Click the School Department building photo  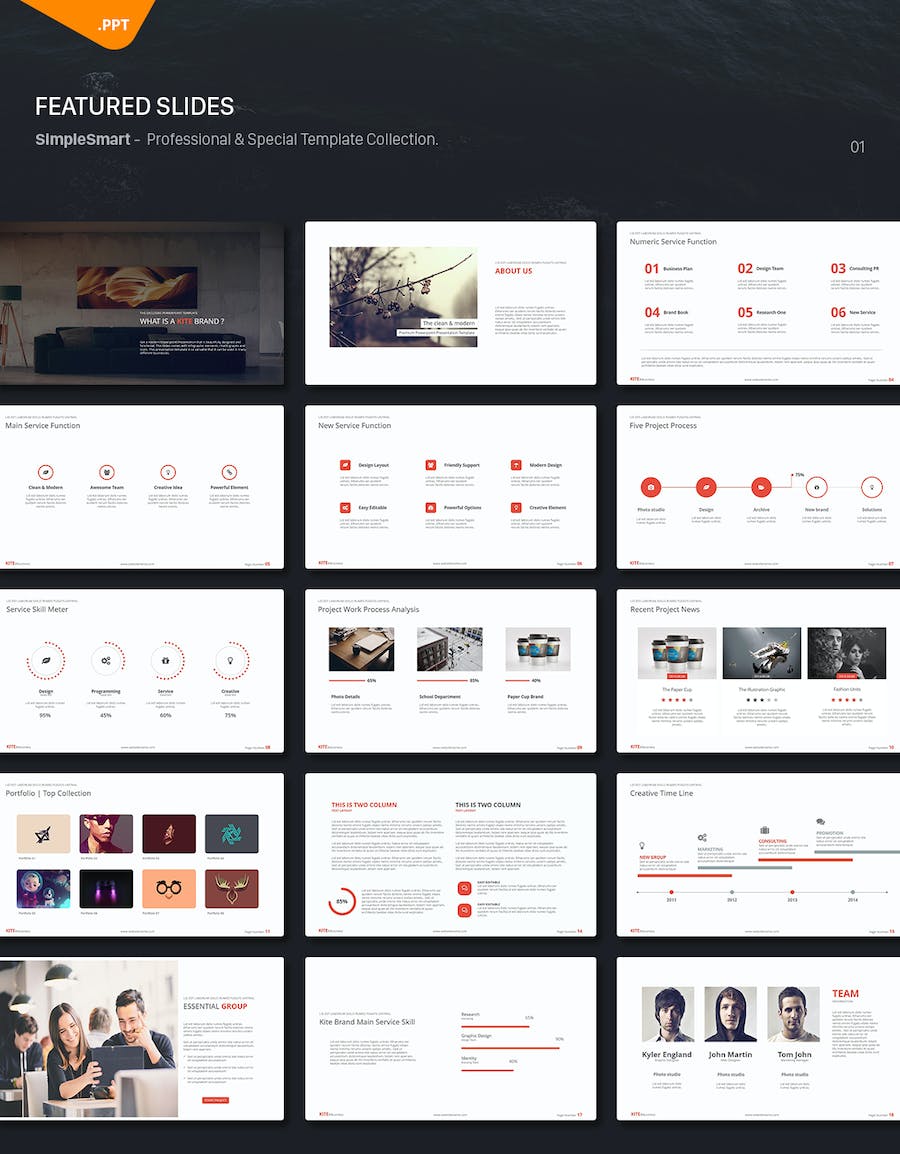pyautogui.click(x=450, y=649)
